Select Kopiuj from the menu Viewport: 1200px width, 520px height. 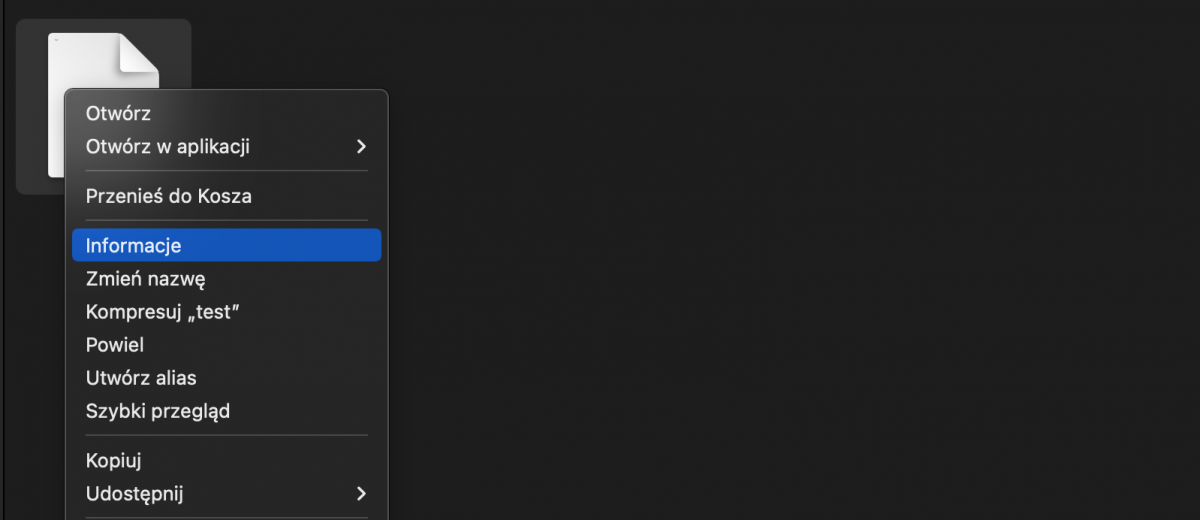point(114,461)
